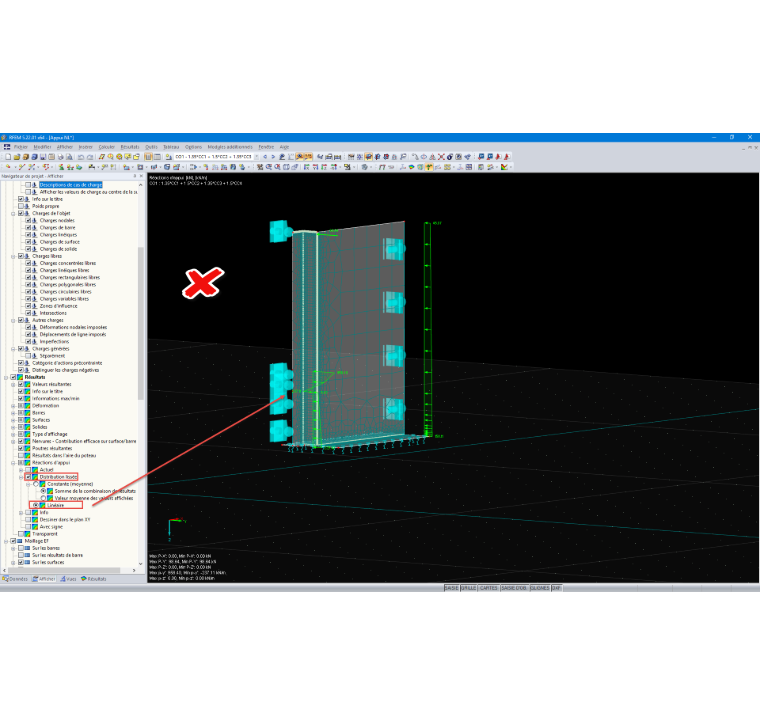Click the Redo arrow icon
This screenshot has height=725, width=760.
(x=90, y=157)
